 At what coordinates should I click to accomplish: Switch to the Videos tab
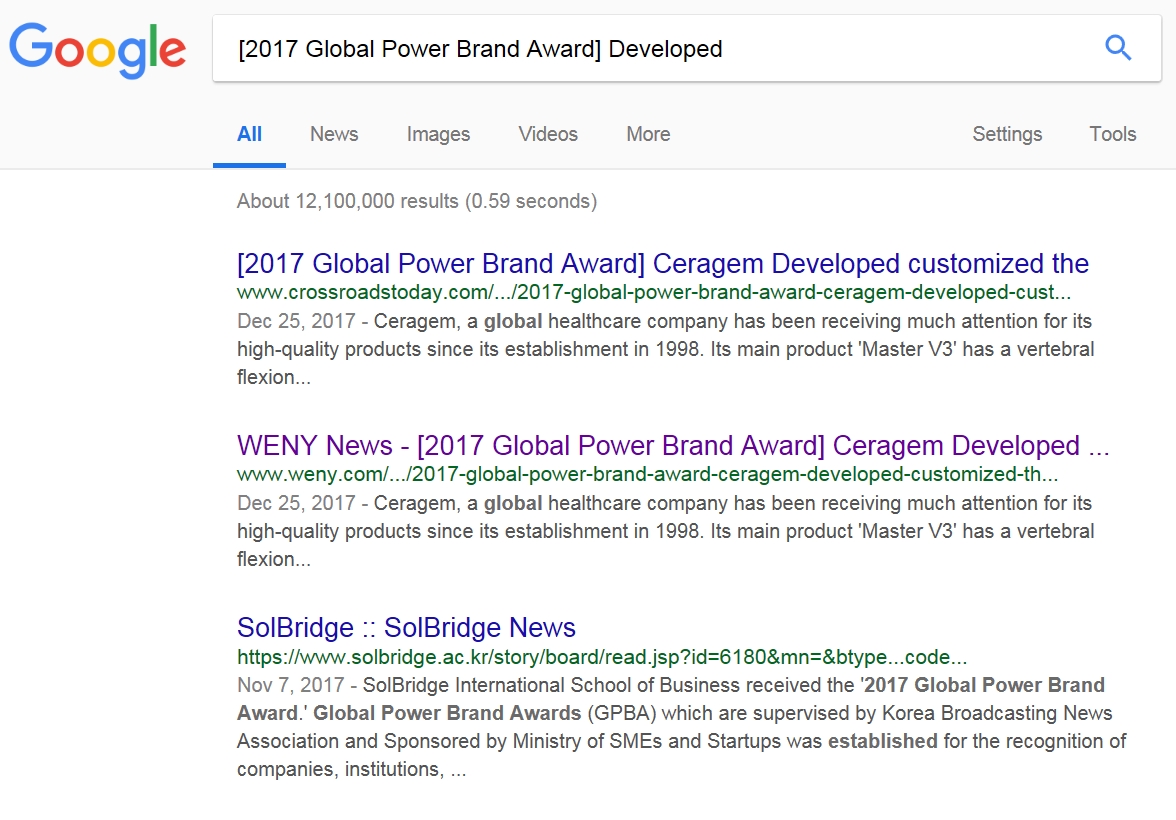click(x=548, y=134)
